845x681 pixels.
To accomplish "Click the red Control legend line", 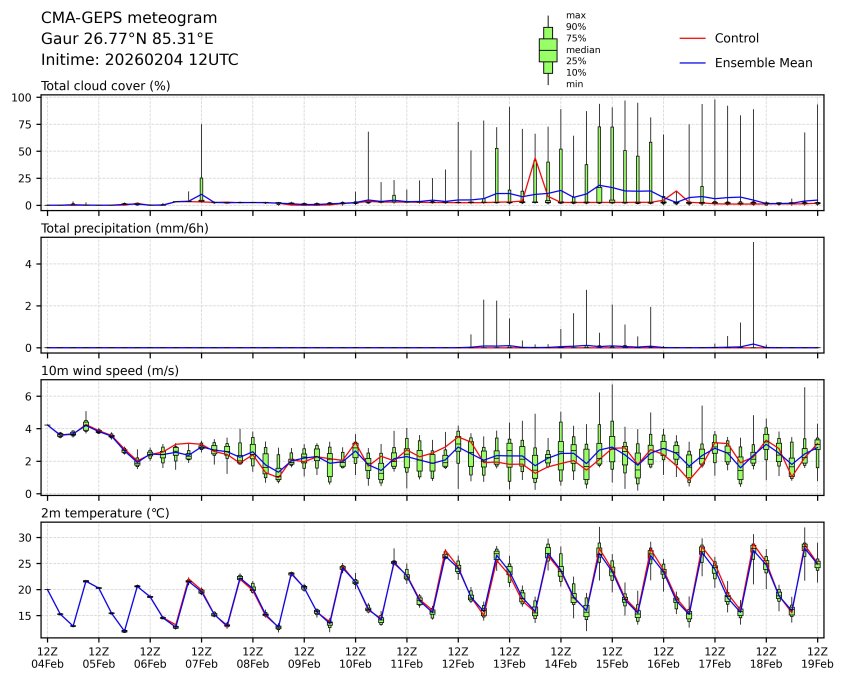I will coord(693,38).
